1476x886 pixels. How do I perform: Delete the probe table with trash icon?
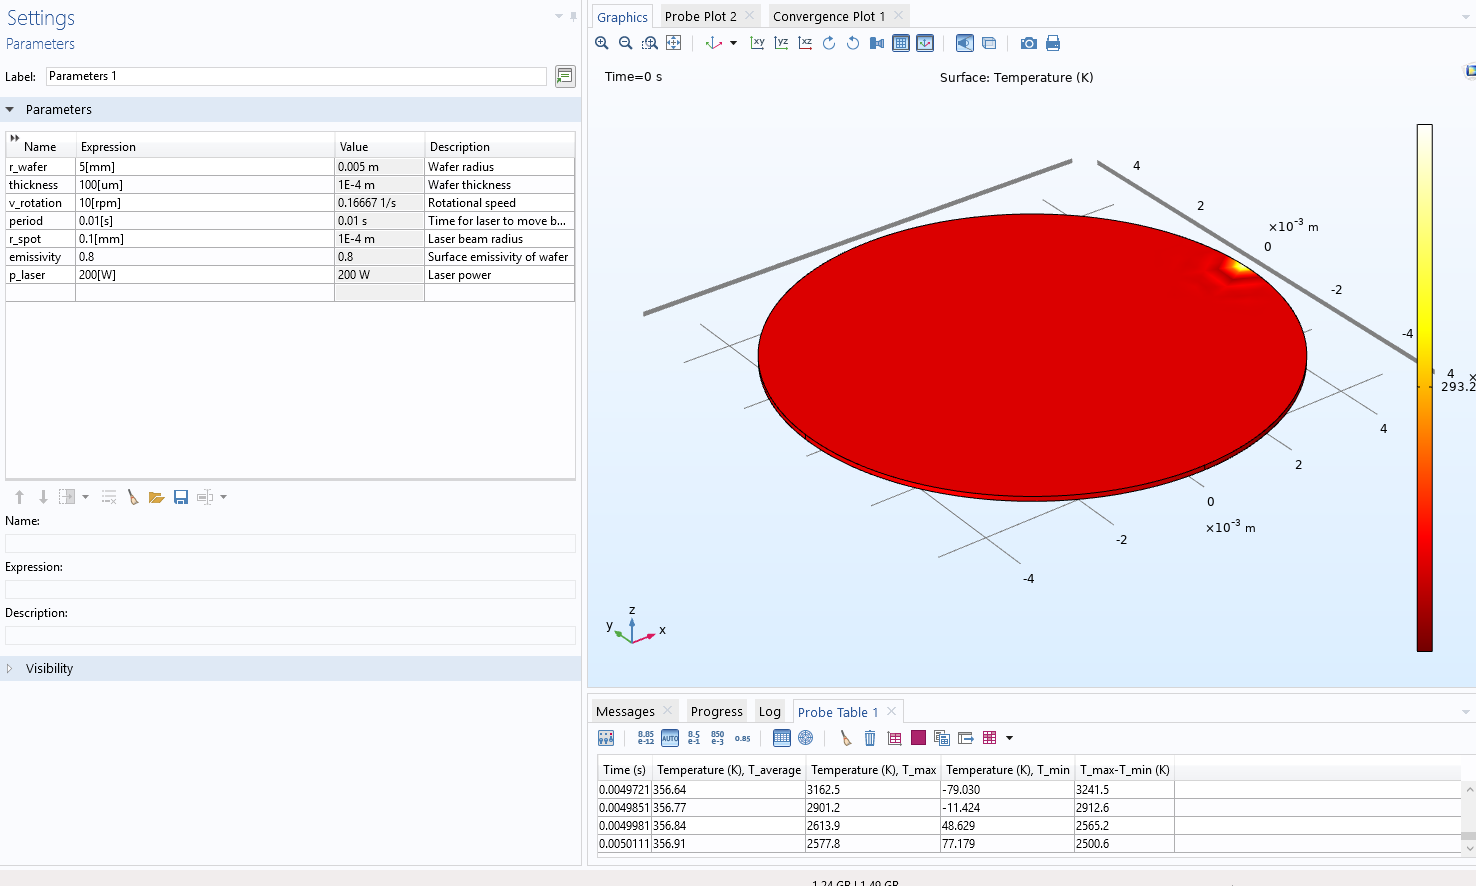click(x=870, y=738)
